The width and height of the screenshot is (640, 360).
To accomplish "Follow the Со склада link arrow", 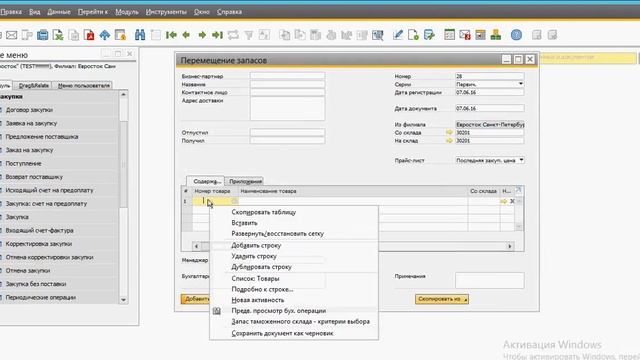I will tap(449, 132).
